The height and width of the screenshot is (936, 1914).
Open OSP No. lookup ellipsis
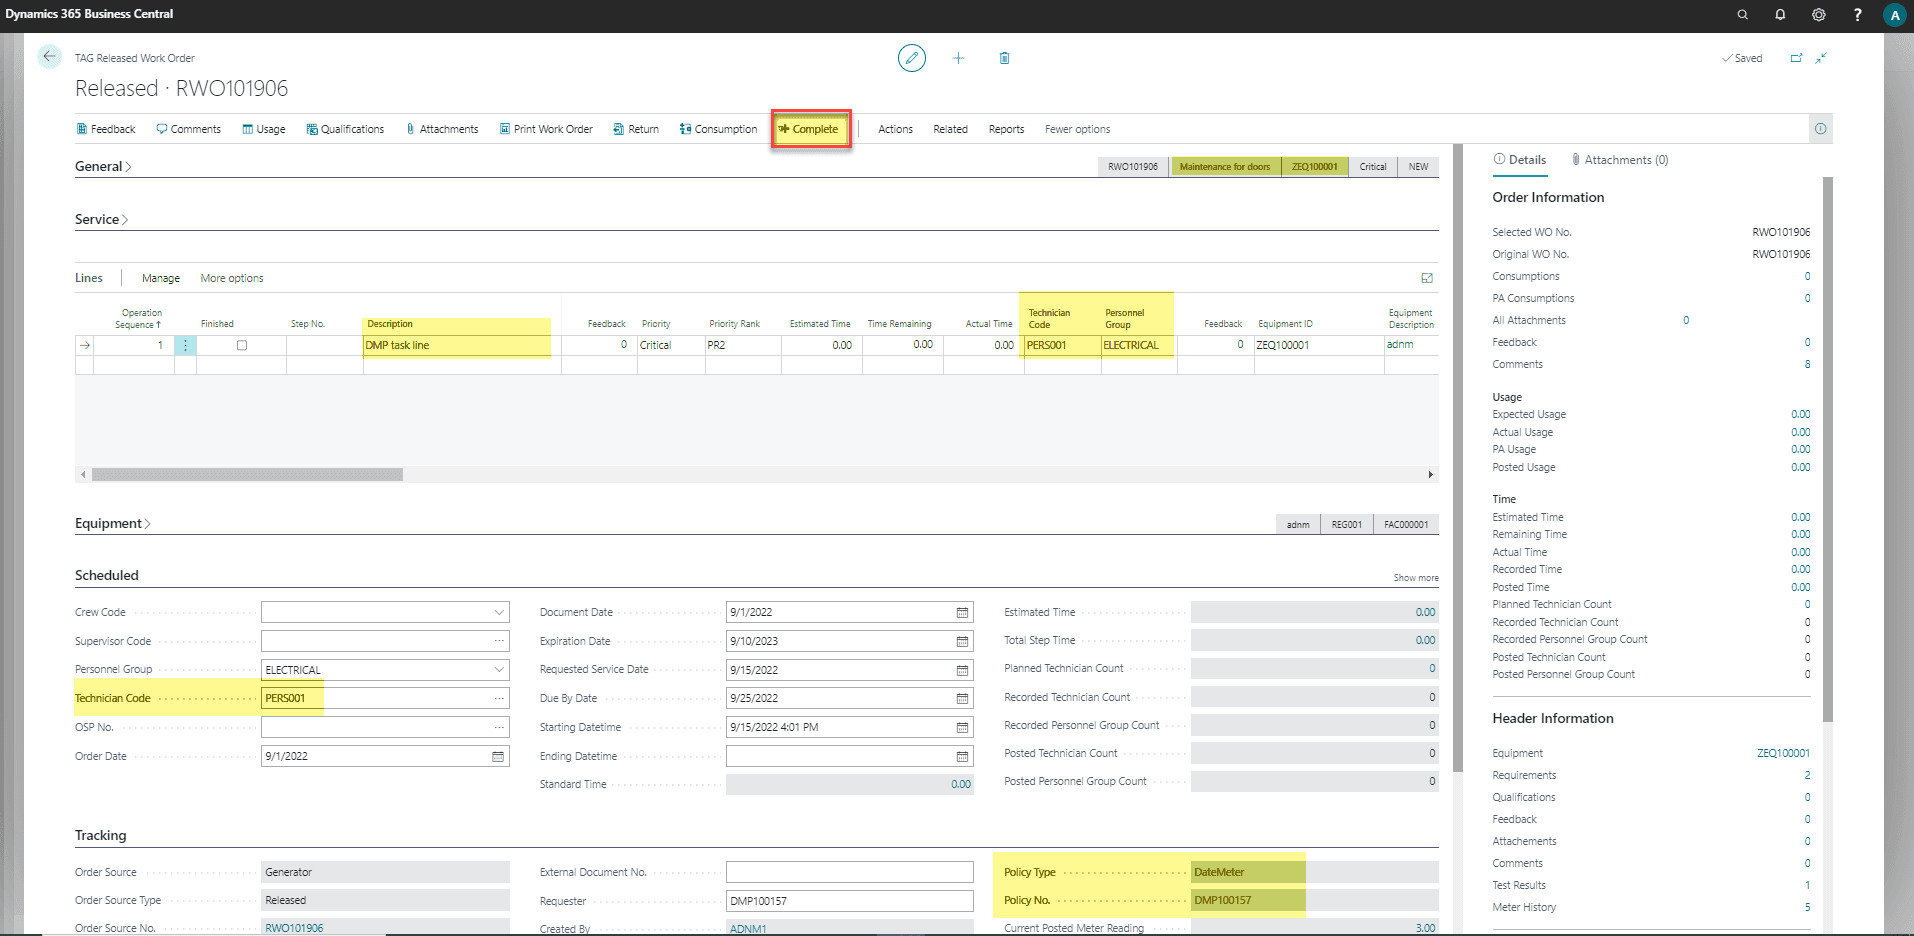point(498,727)
